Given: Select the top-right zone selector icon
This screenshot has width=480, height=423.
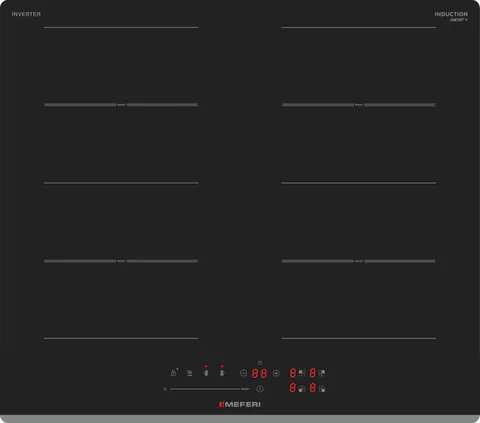Looking at the screenshot, I should click(322, 373).
